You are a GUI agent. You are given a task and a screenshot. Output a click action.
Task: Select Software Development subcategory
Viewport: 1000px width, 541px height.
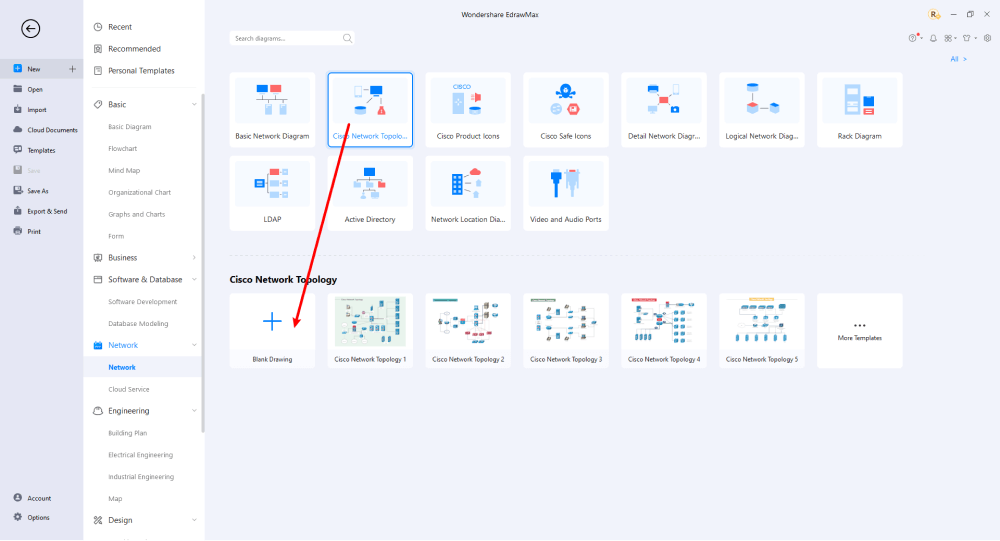coord(143,302)
